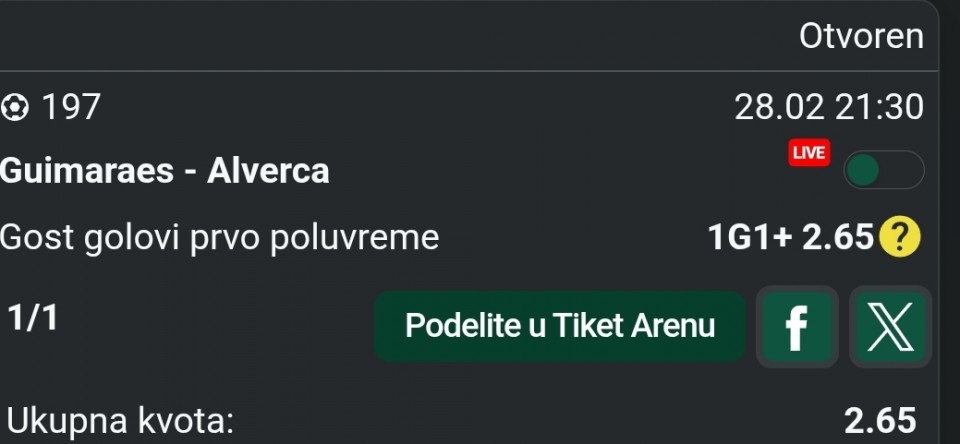Screen dimensions: 960x444
Task: Share ticket on Facebook
Action: (x=796, y=327)
